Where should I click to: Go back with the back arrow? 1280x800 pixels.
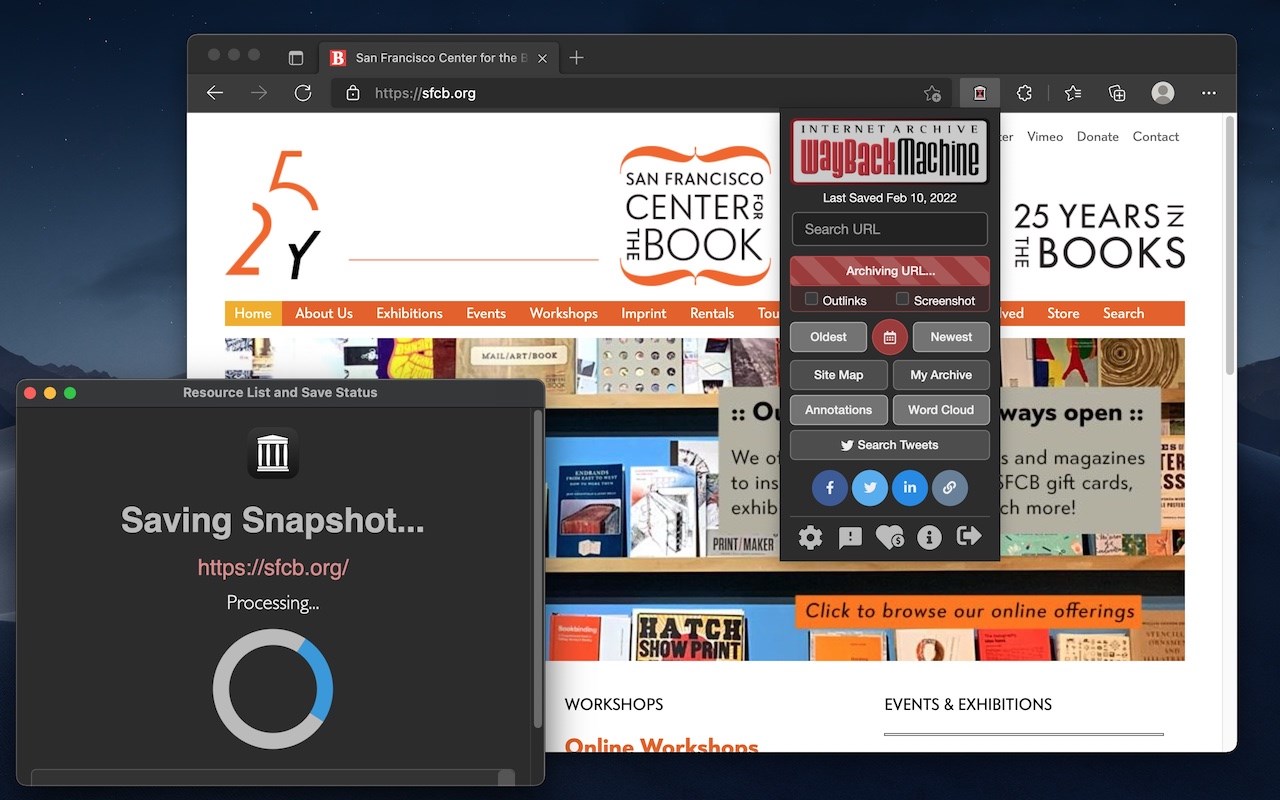[x=215, y=93]
